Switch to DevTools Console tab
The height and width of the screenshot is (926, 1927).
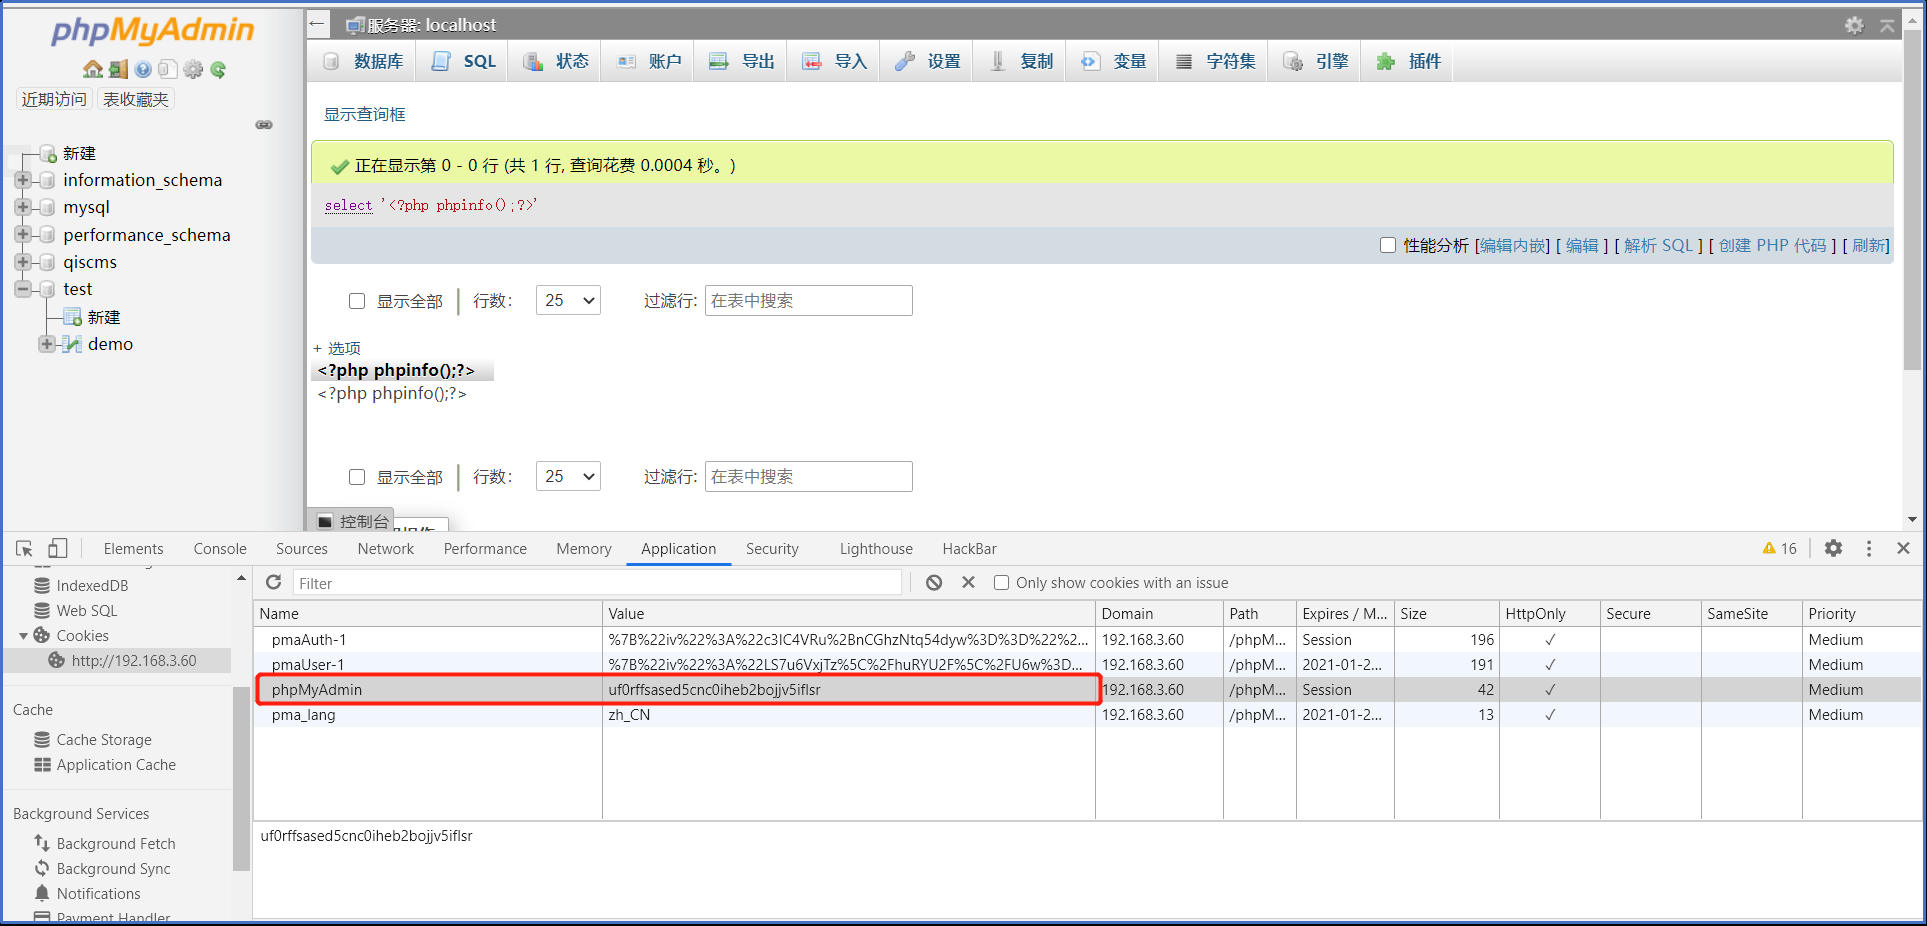(220, 548)
